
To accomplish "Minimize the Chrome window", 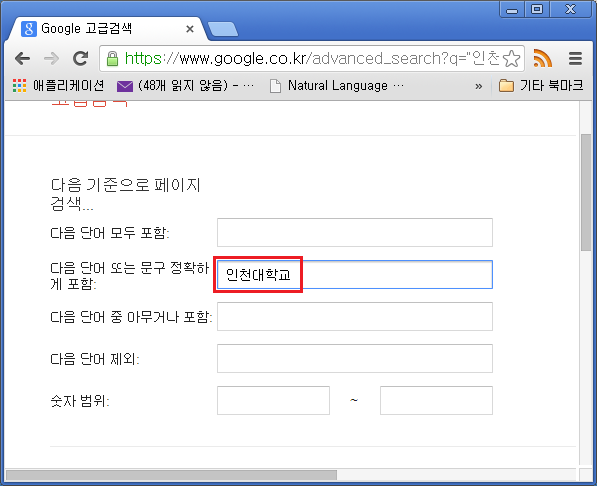I will pos(512,9).
